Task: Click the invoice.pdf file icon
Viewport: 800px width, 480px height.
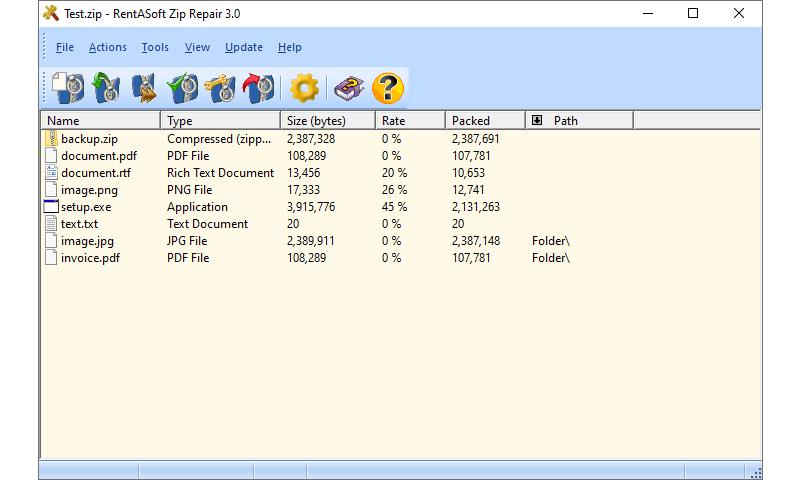Action: 52,258
